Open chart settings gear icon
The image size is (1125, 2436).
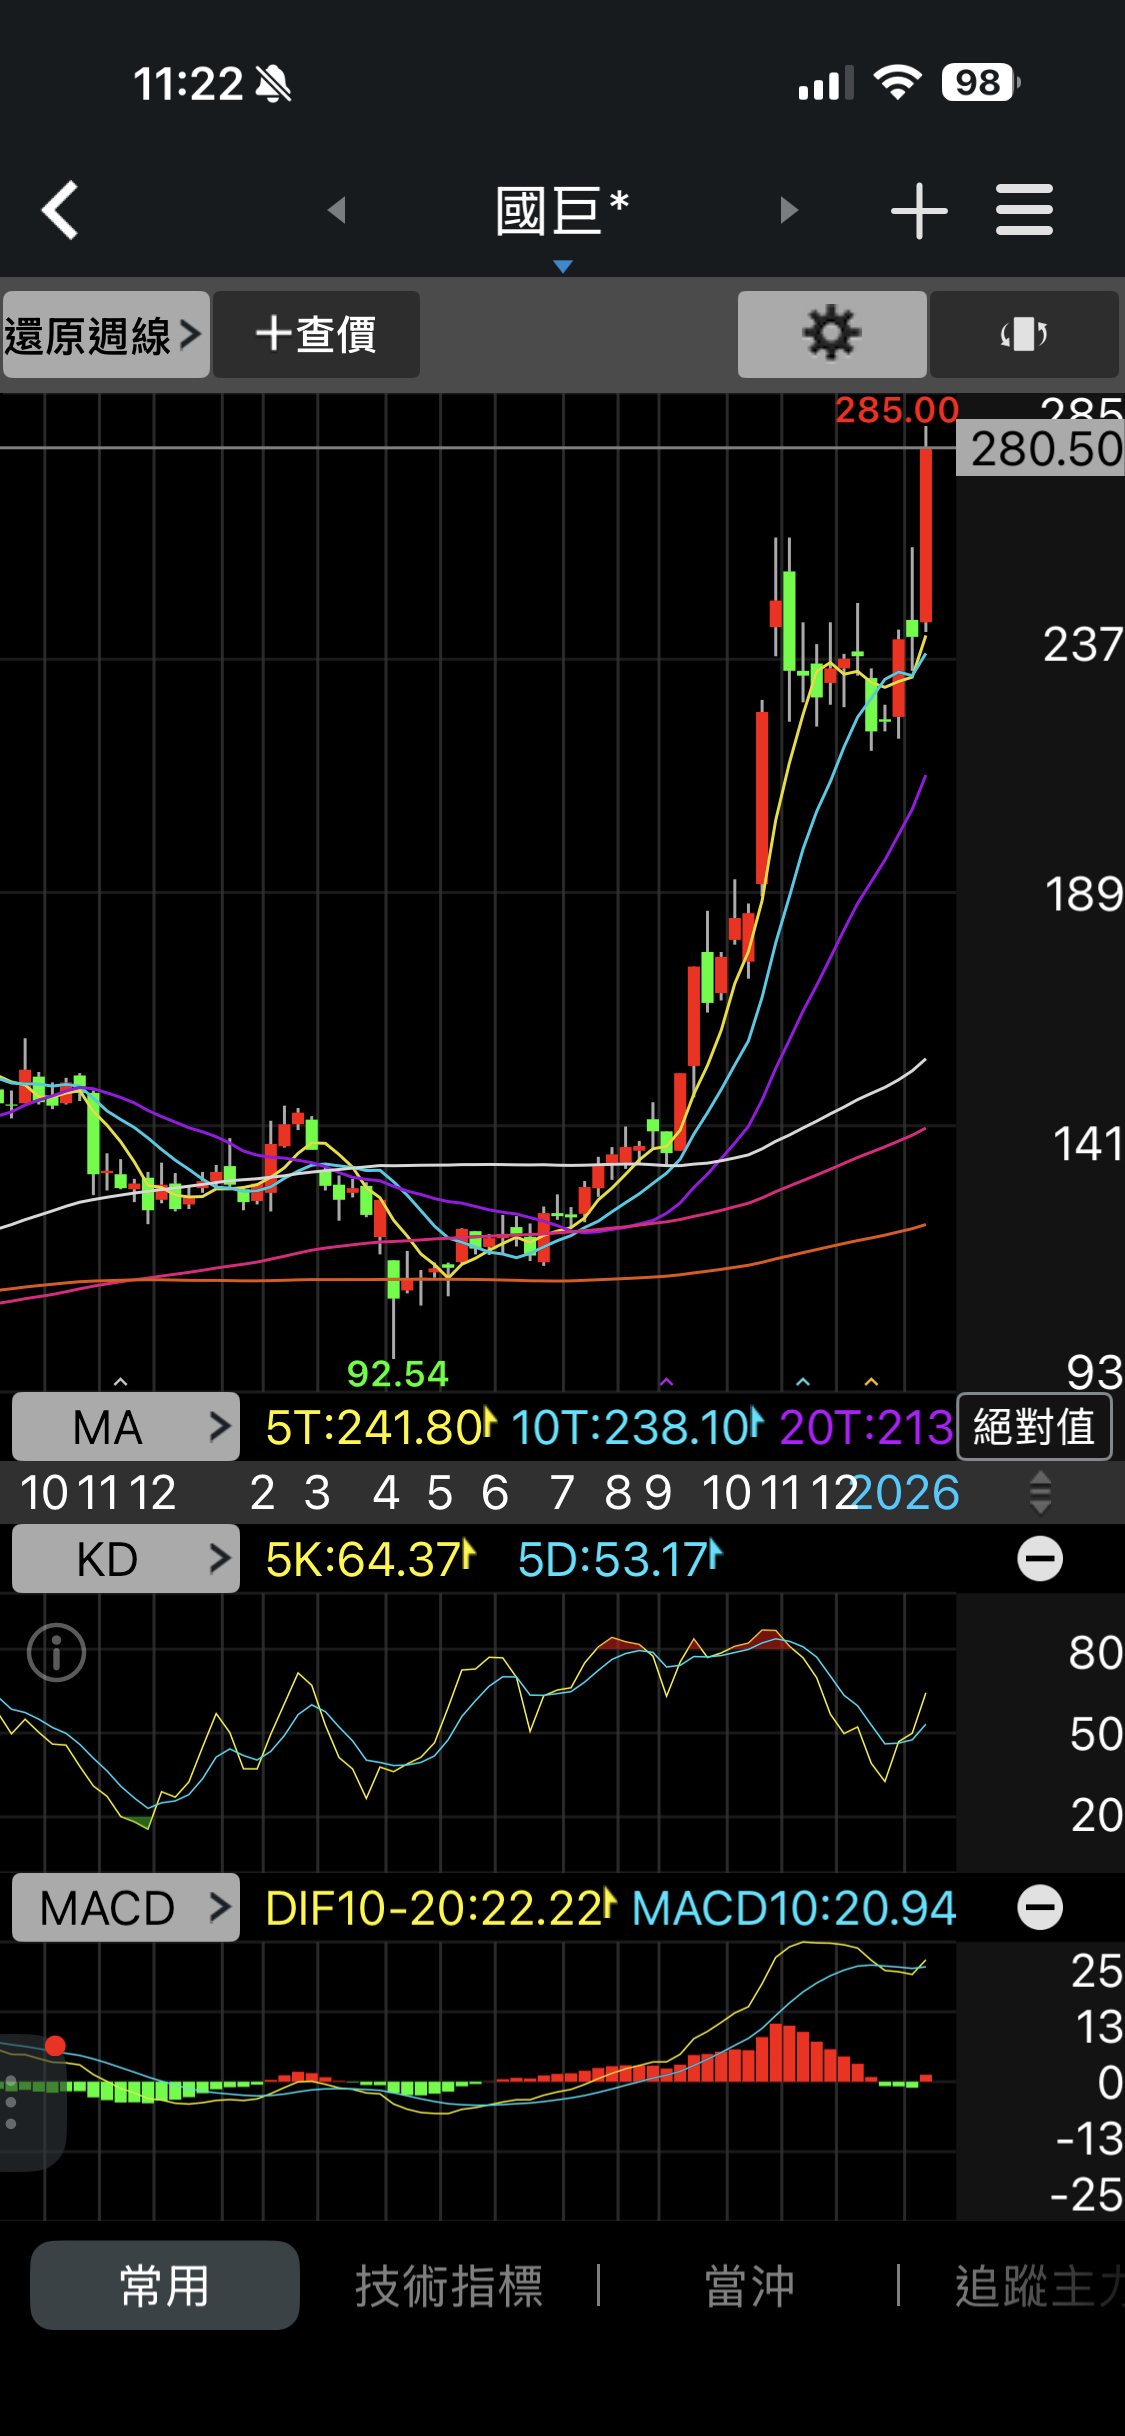831,334
